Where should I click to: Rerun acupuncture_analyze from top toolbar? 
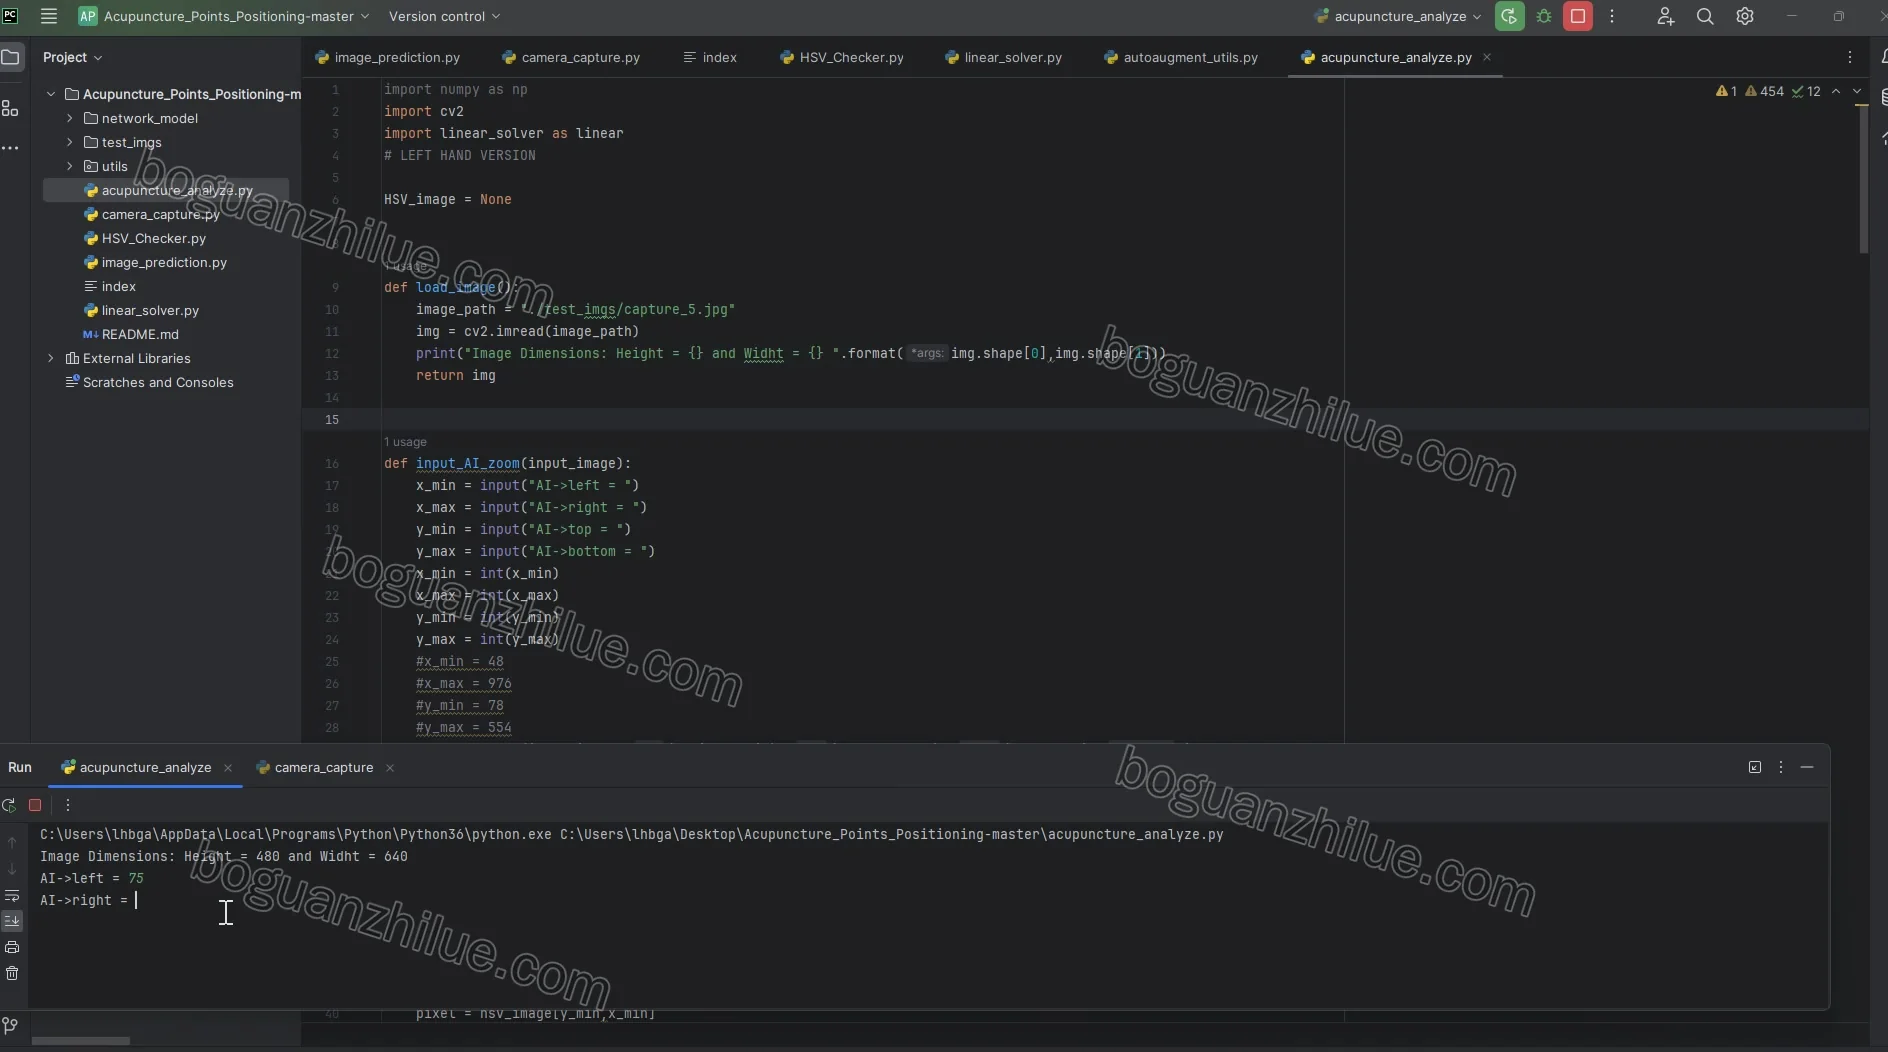(x=1510, y=16)
